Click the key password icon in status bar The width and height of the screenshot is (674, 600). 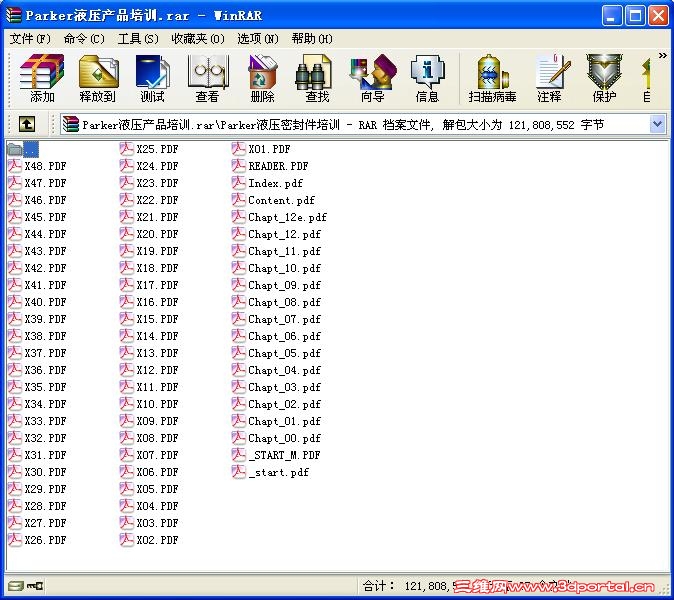[35, 586]
